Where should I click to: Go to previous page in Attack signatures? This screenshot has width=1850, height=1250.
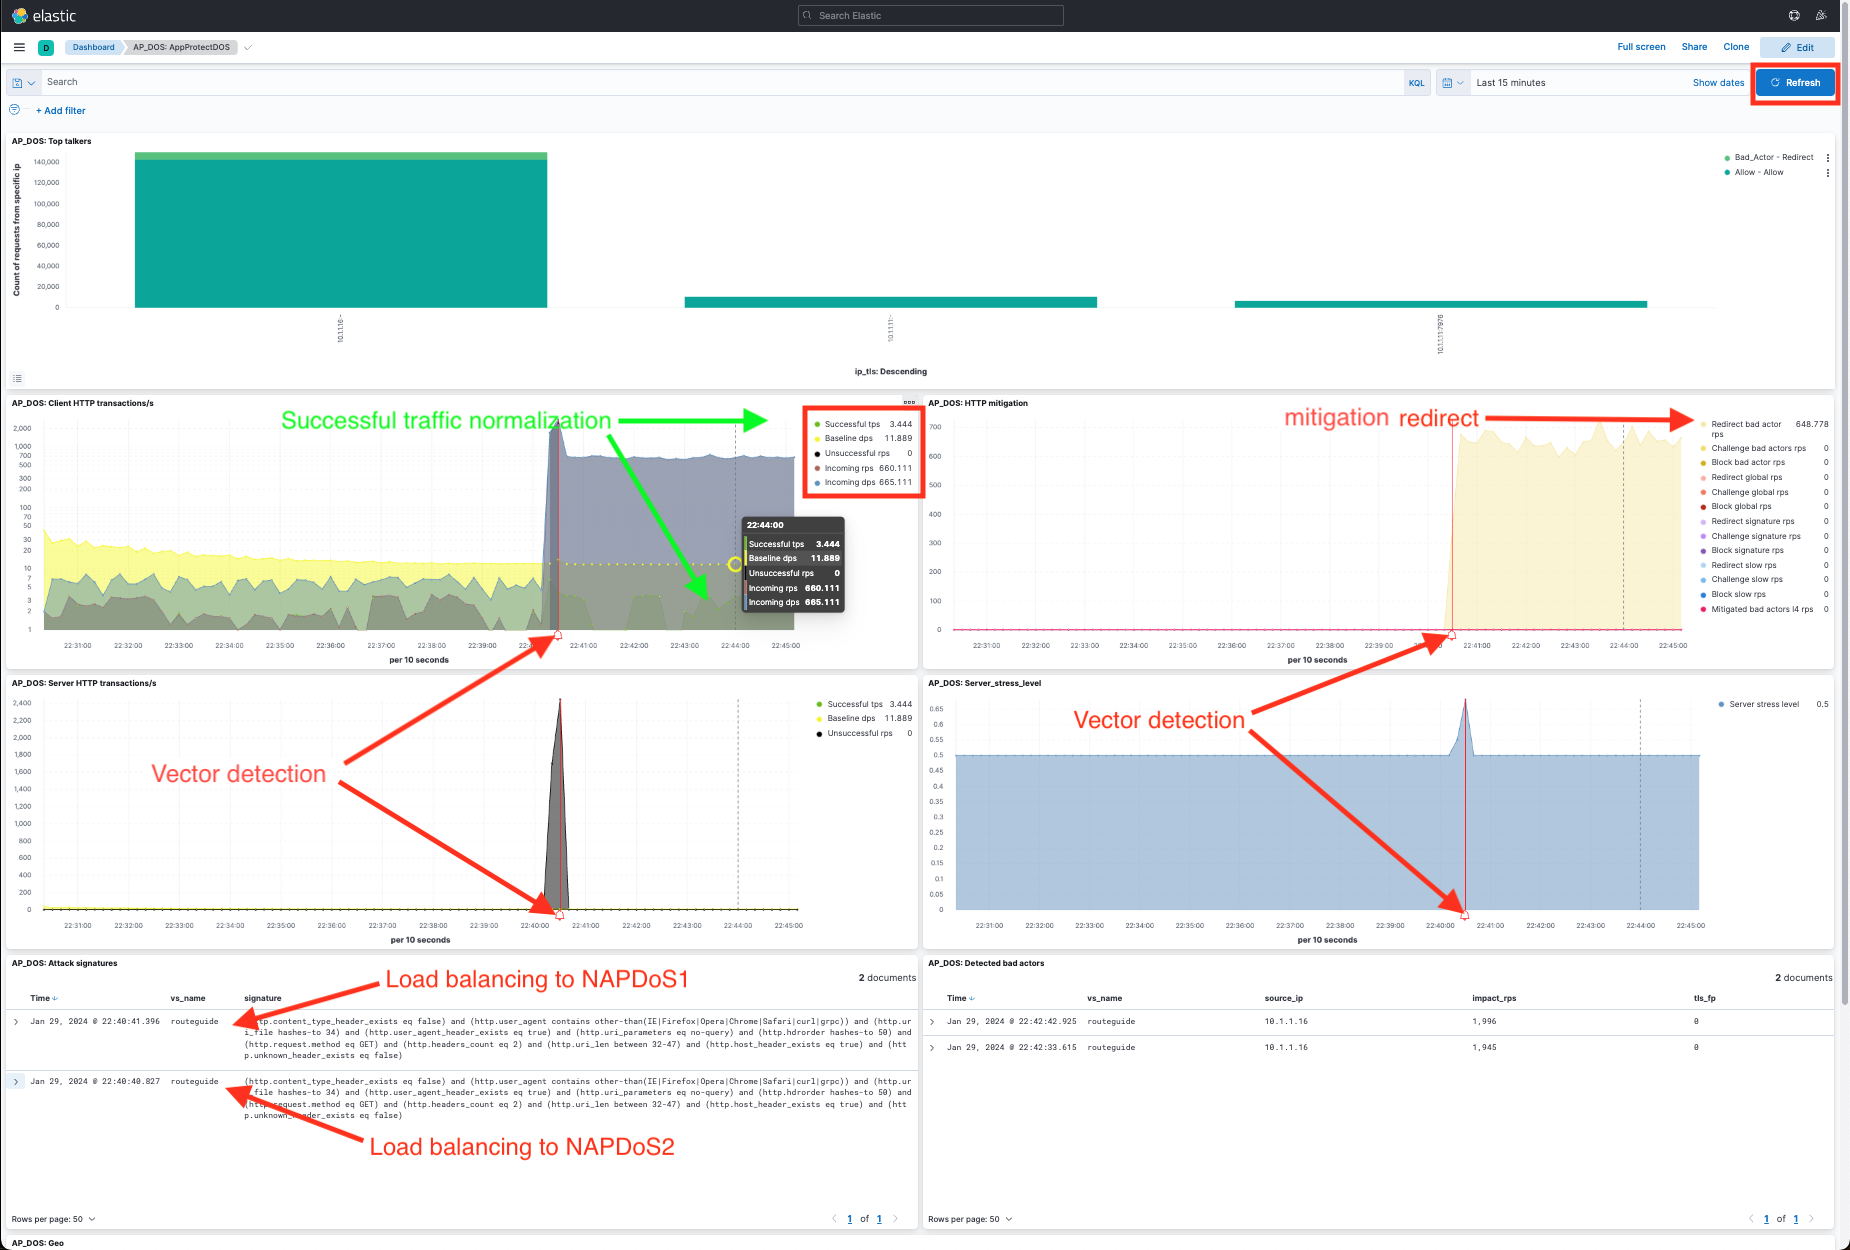point(834,1219)
